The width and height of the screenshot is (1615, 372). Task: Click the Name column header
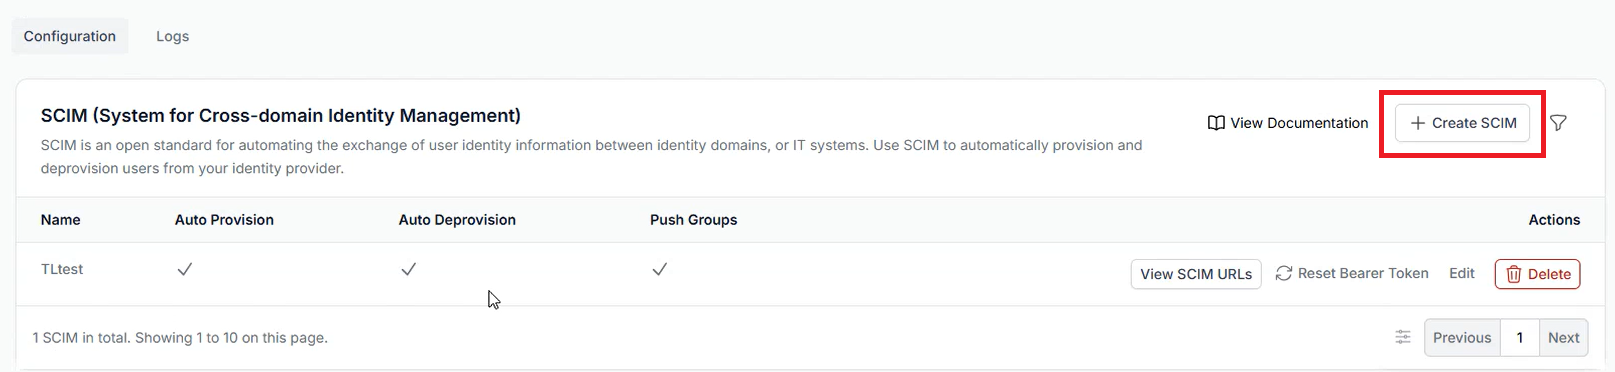61,220
